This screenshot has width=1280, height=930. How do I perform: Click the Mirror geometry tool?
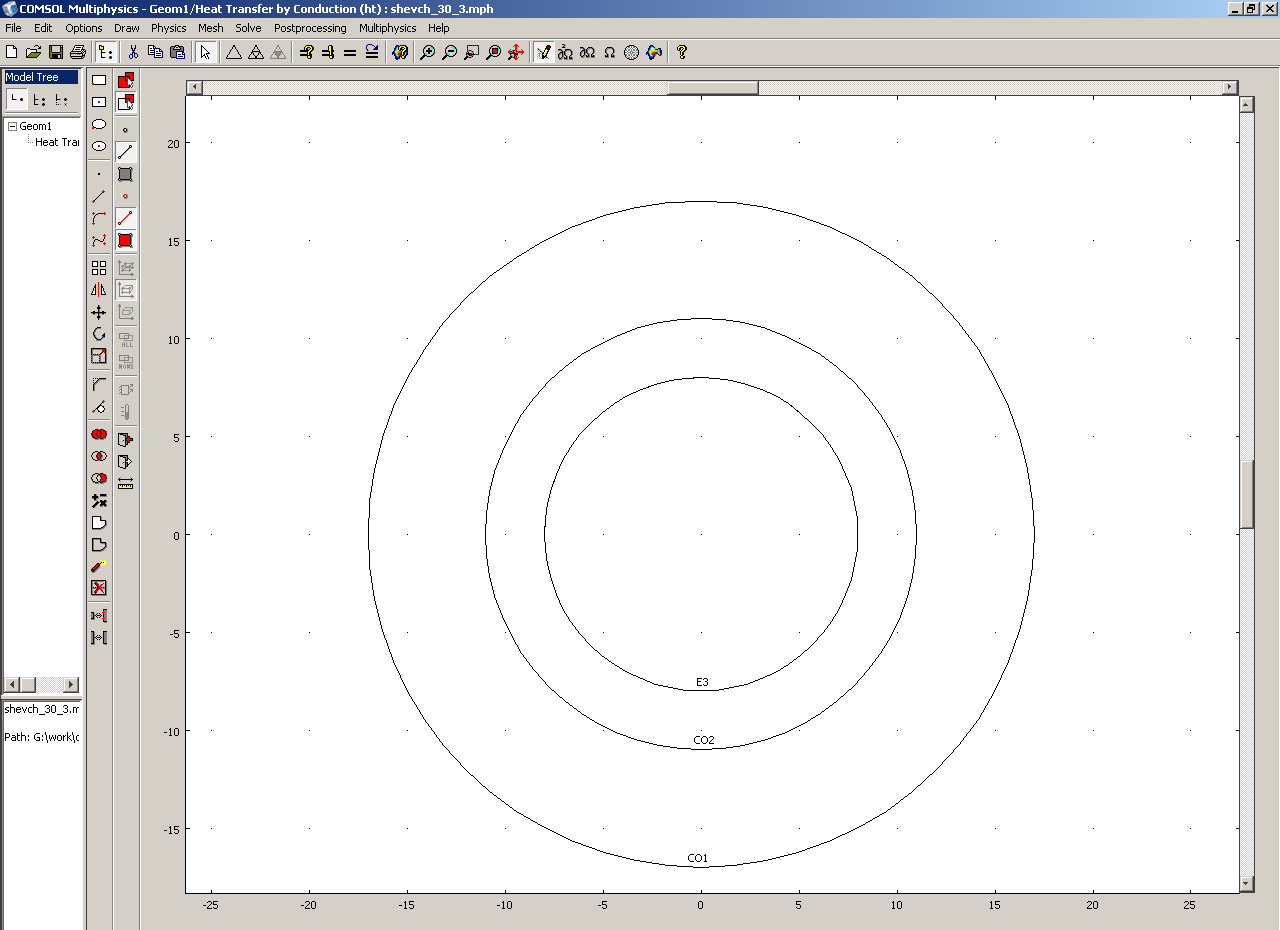point(99,290)
